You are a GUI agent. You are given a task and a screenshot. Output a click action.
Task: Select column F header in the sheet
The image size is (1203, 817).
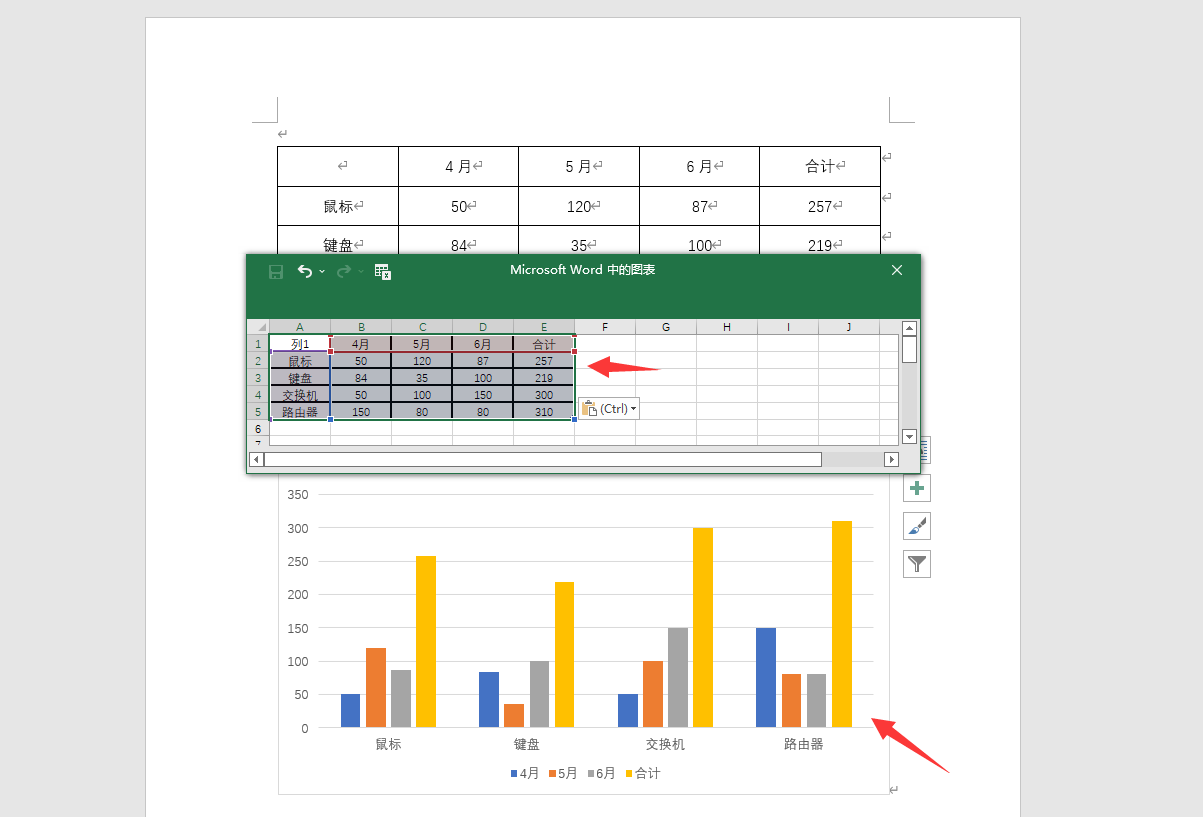[605, 327]
